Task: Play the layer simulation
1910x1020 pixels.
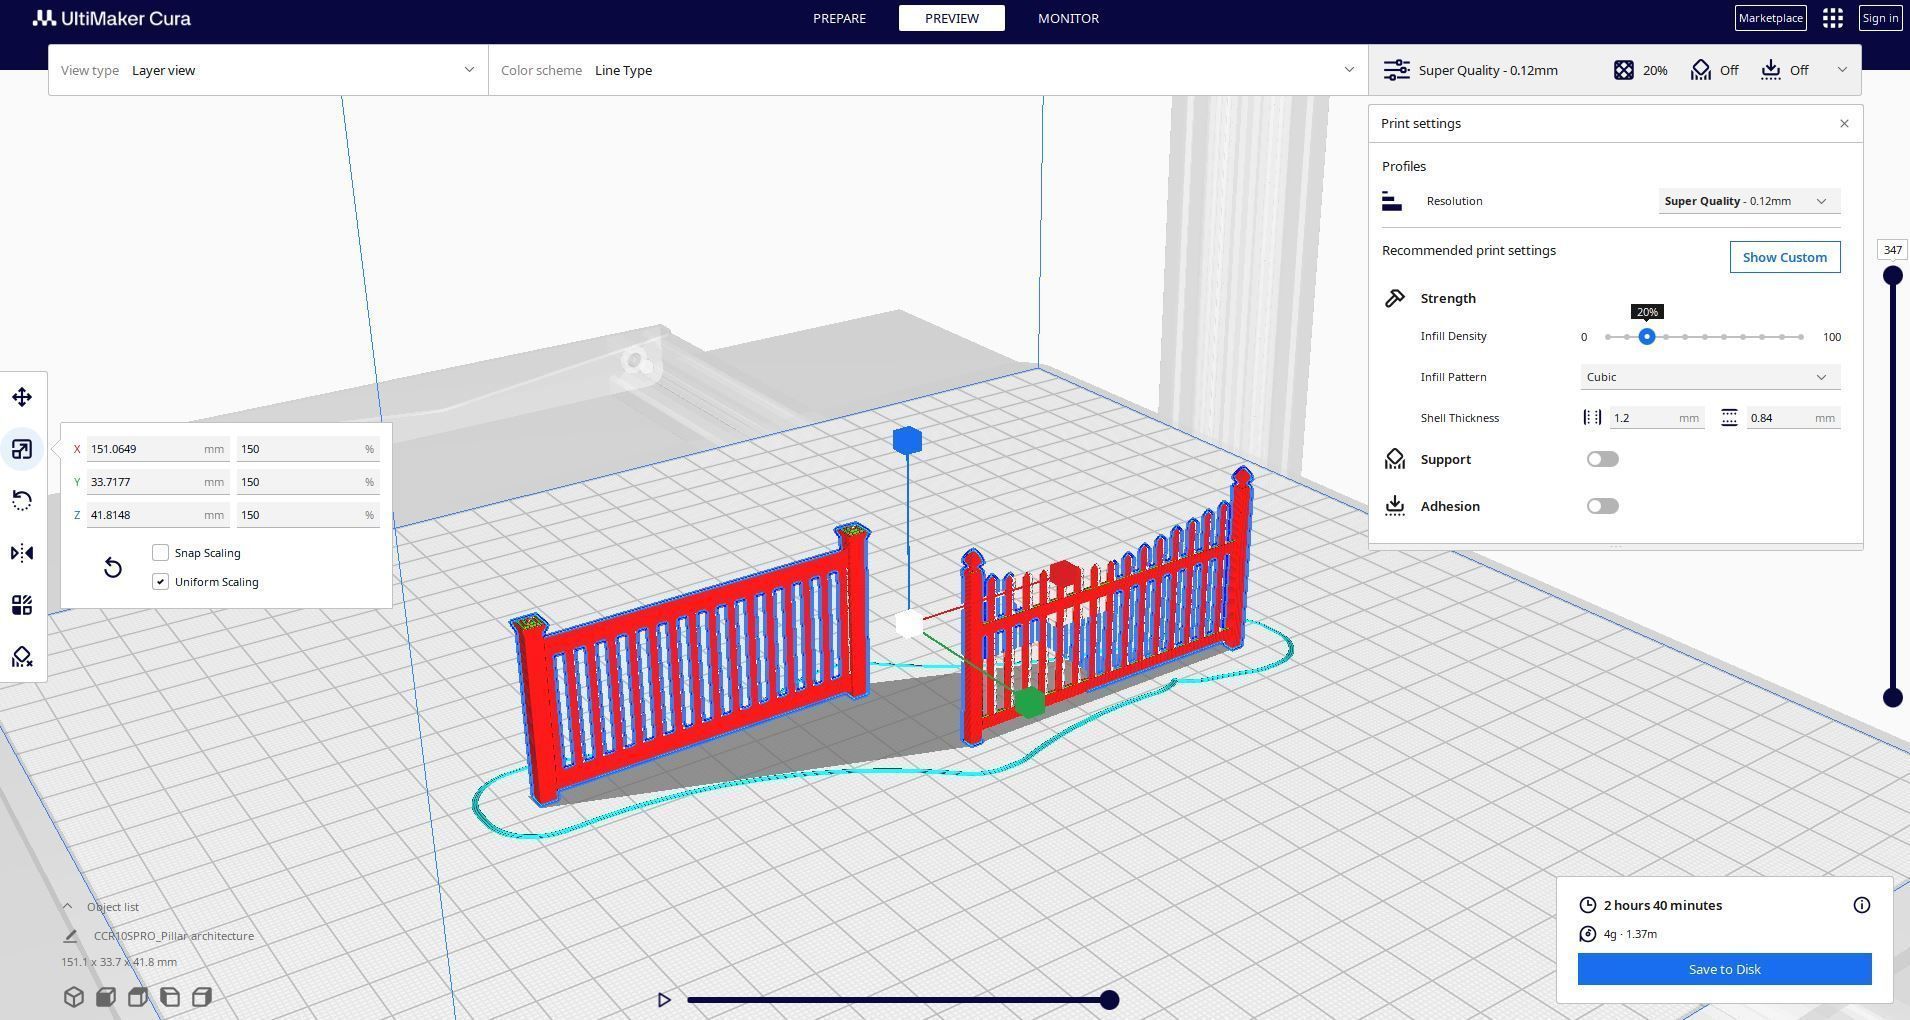Action: (664, 1000)
